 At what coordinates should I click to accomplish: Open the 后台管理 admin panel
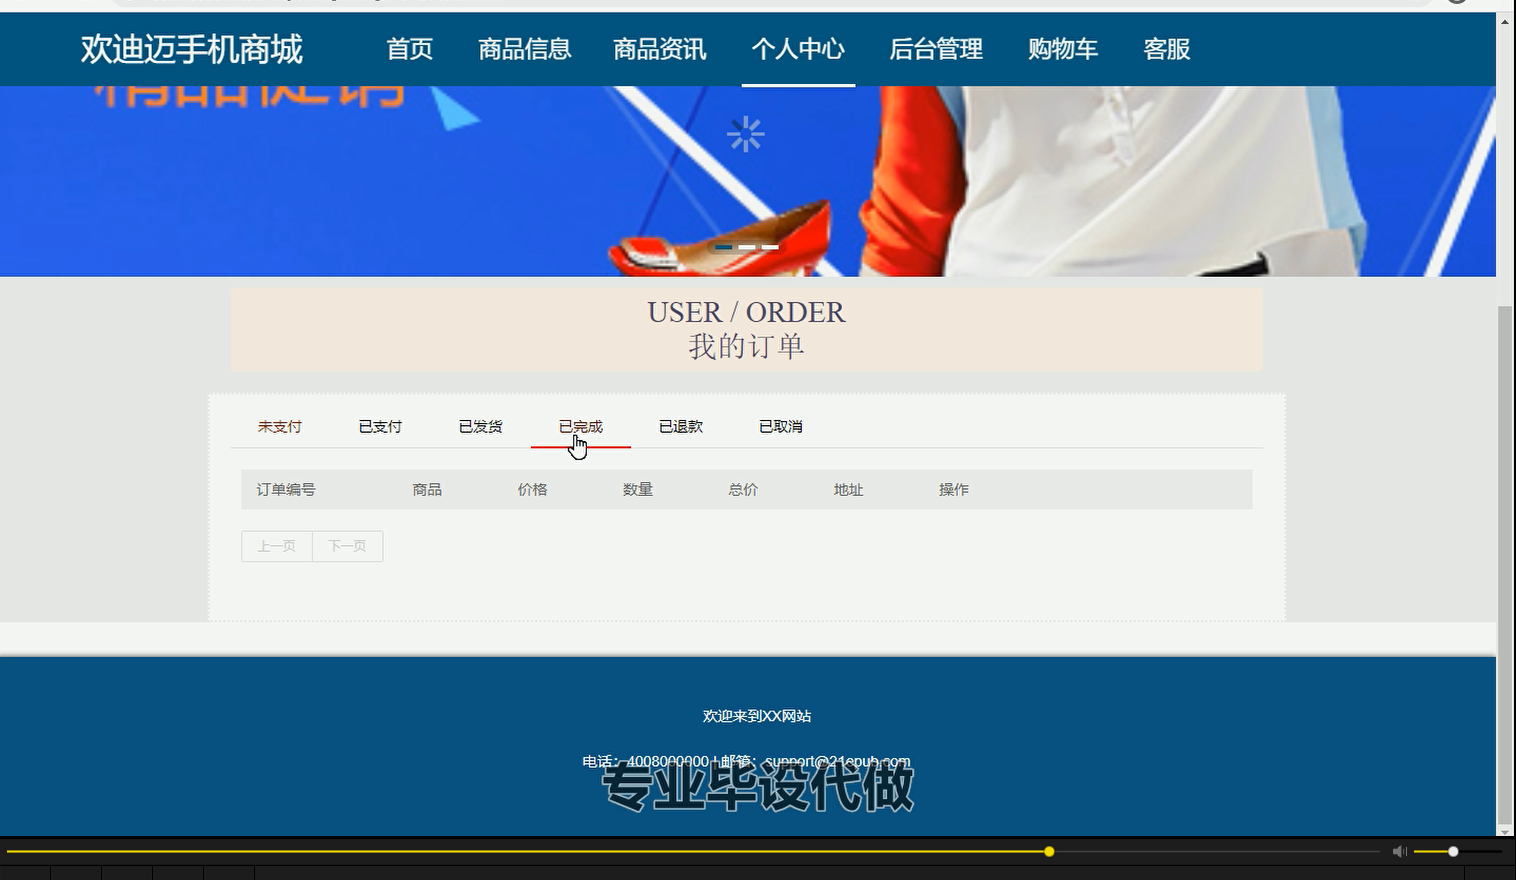pyautogui.click(x=936, y=49)
